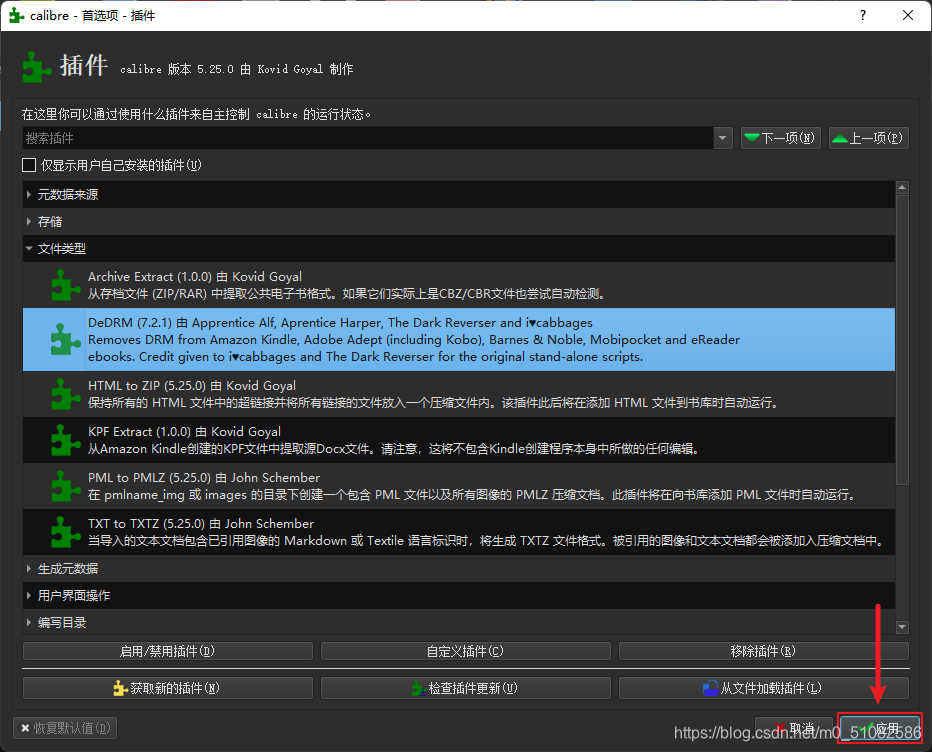Viewport: 932px width, 752px height.
Task: Click the 取消 cancel button
Action: tap(794, 728)
